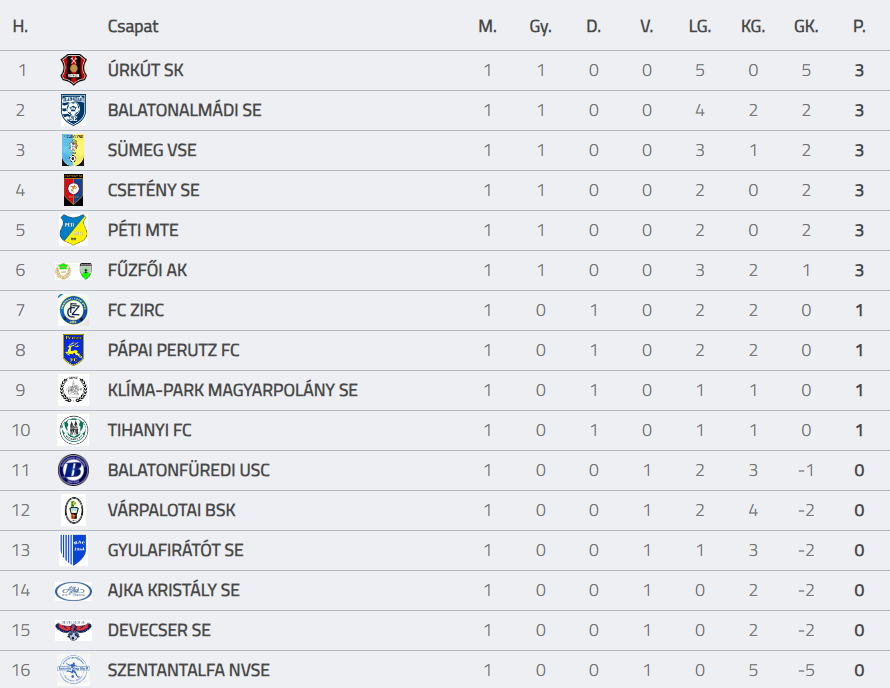This screenshot has height=688, width=890.
Task: Click the FC Zirc round logo
Action: coord(73,310)
